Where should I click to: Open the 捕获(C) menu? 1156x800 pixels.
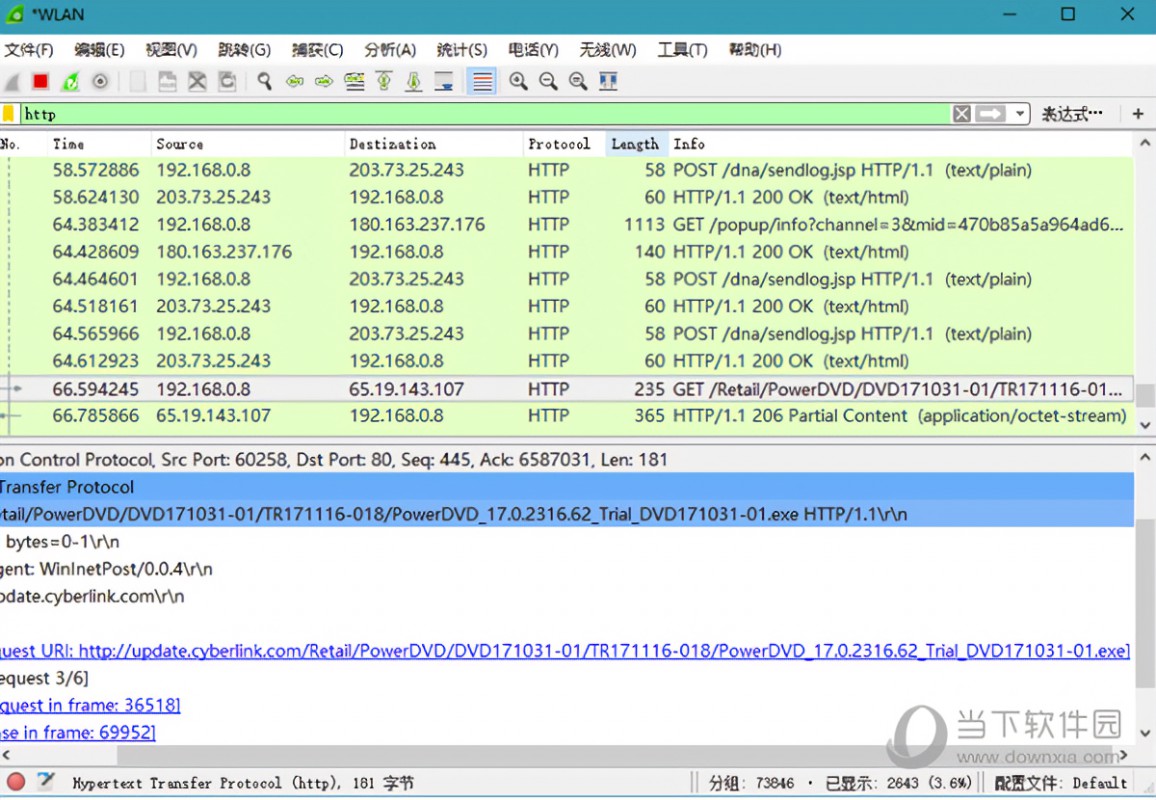coord(317,50)
